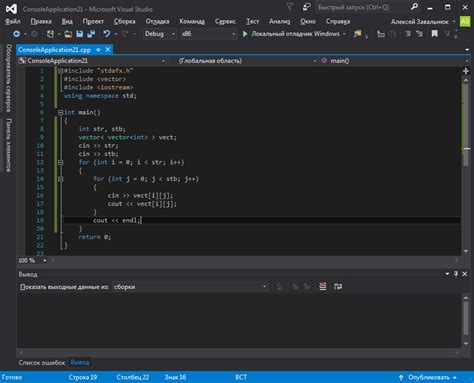Click the Publish up-arrow icon in status bar
Screen dimensions: 474x383
click(401, 377)
